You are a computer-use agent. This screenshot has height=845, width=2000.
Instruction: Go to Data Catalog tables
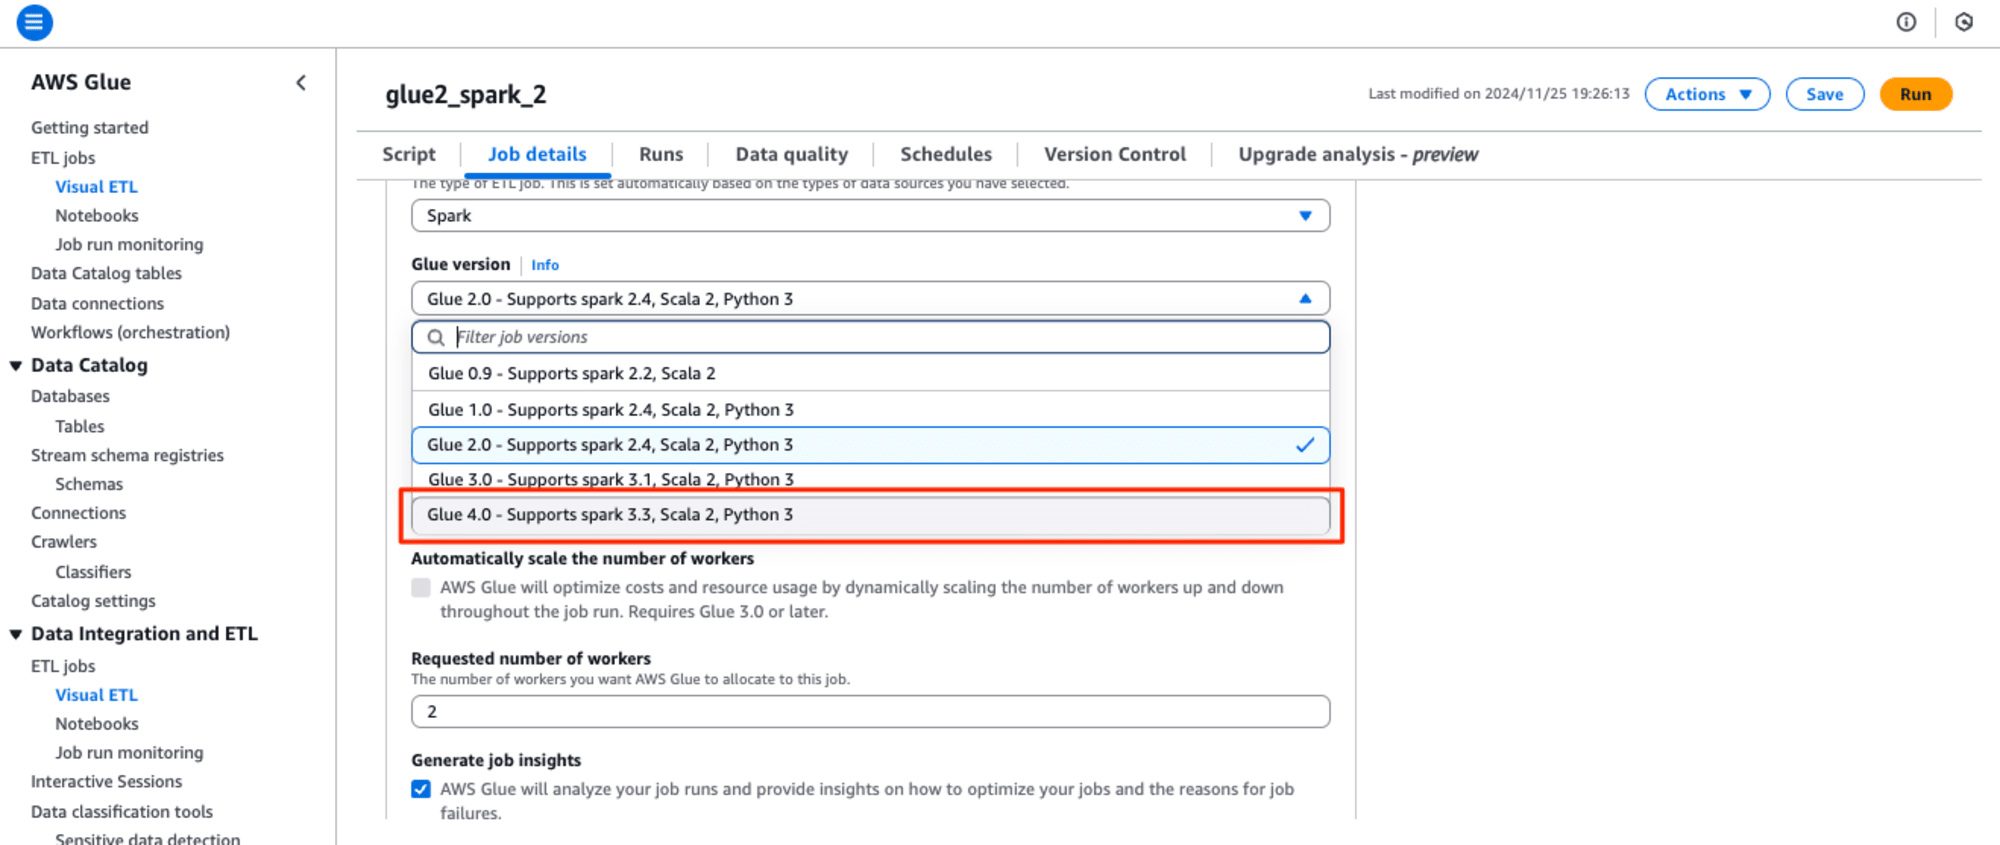[106, 274]
